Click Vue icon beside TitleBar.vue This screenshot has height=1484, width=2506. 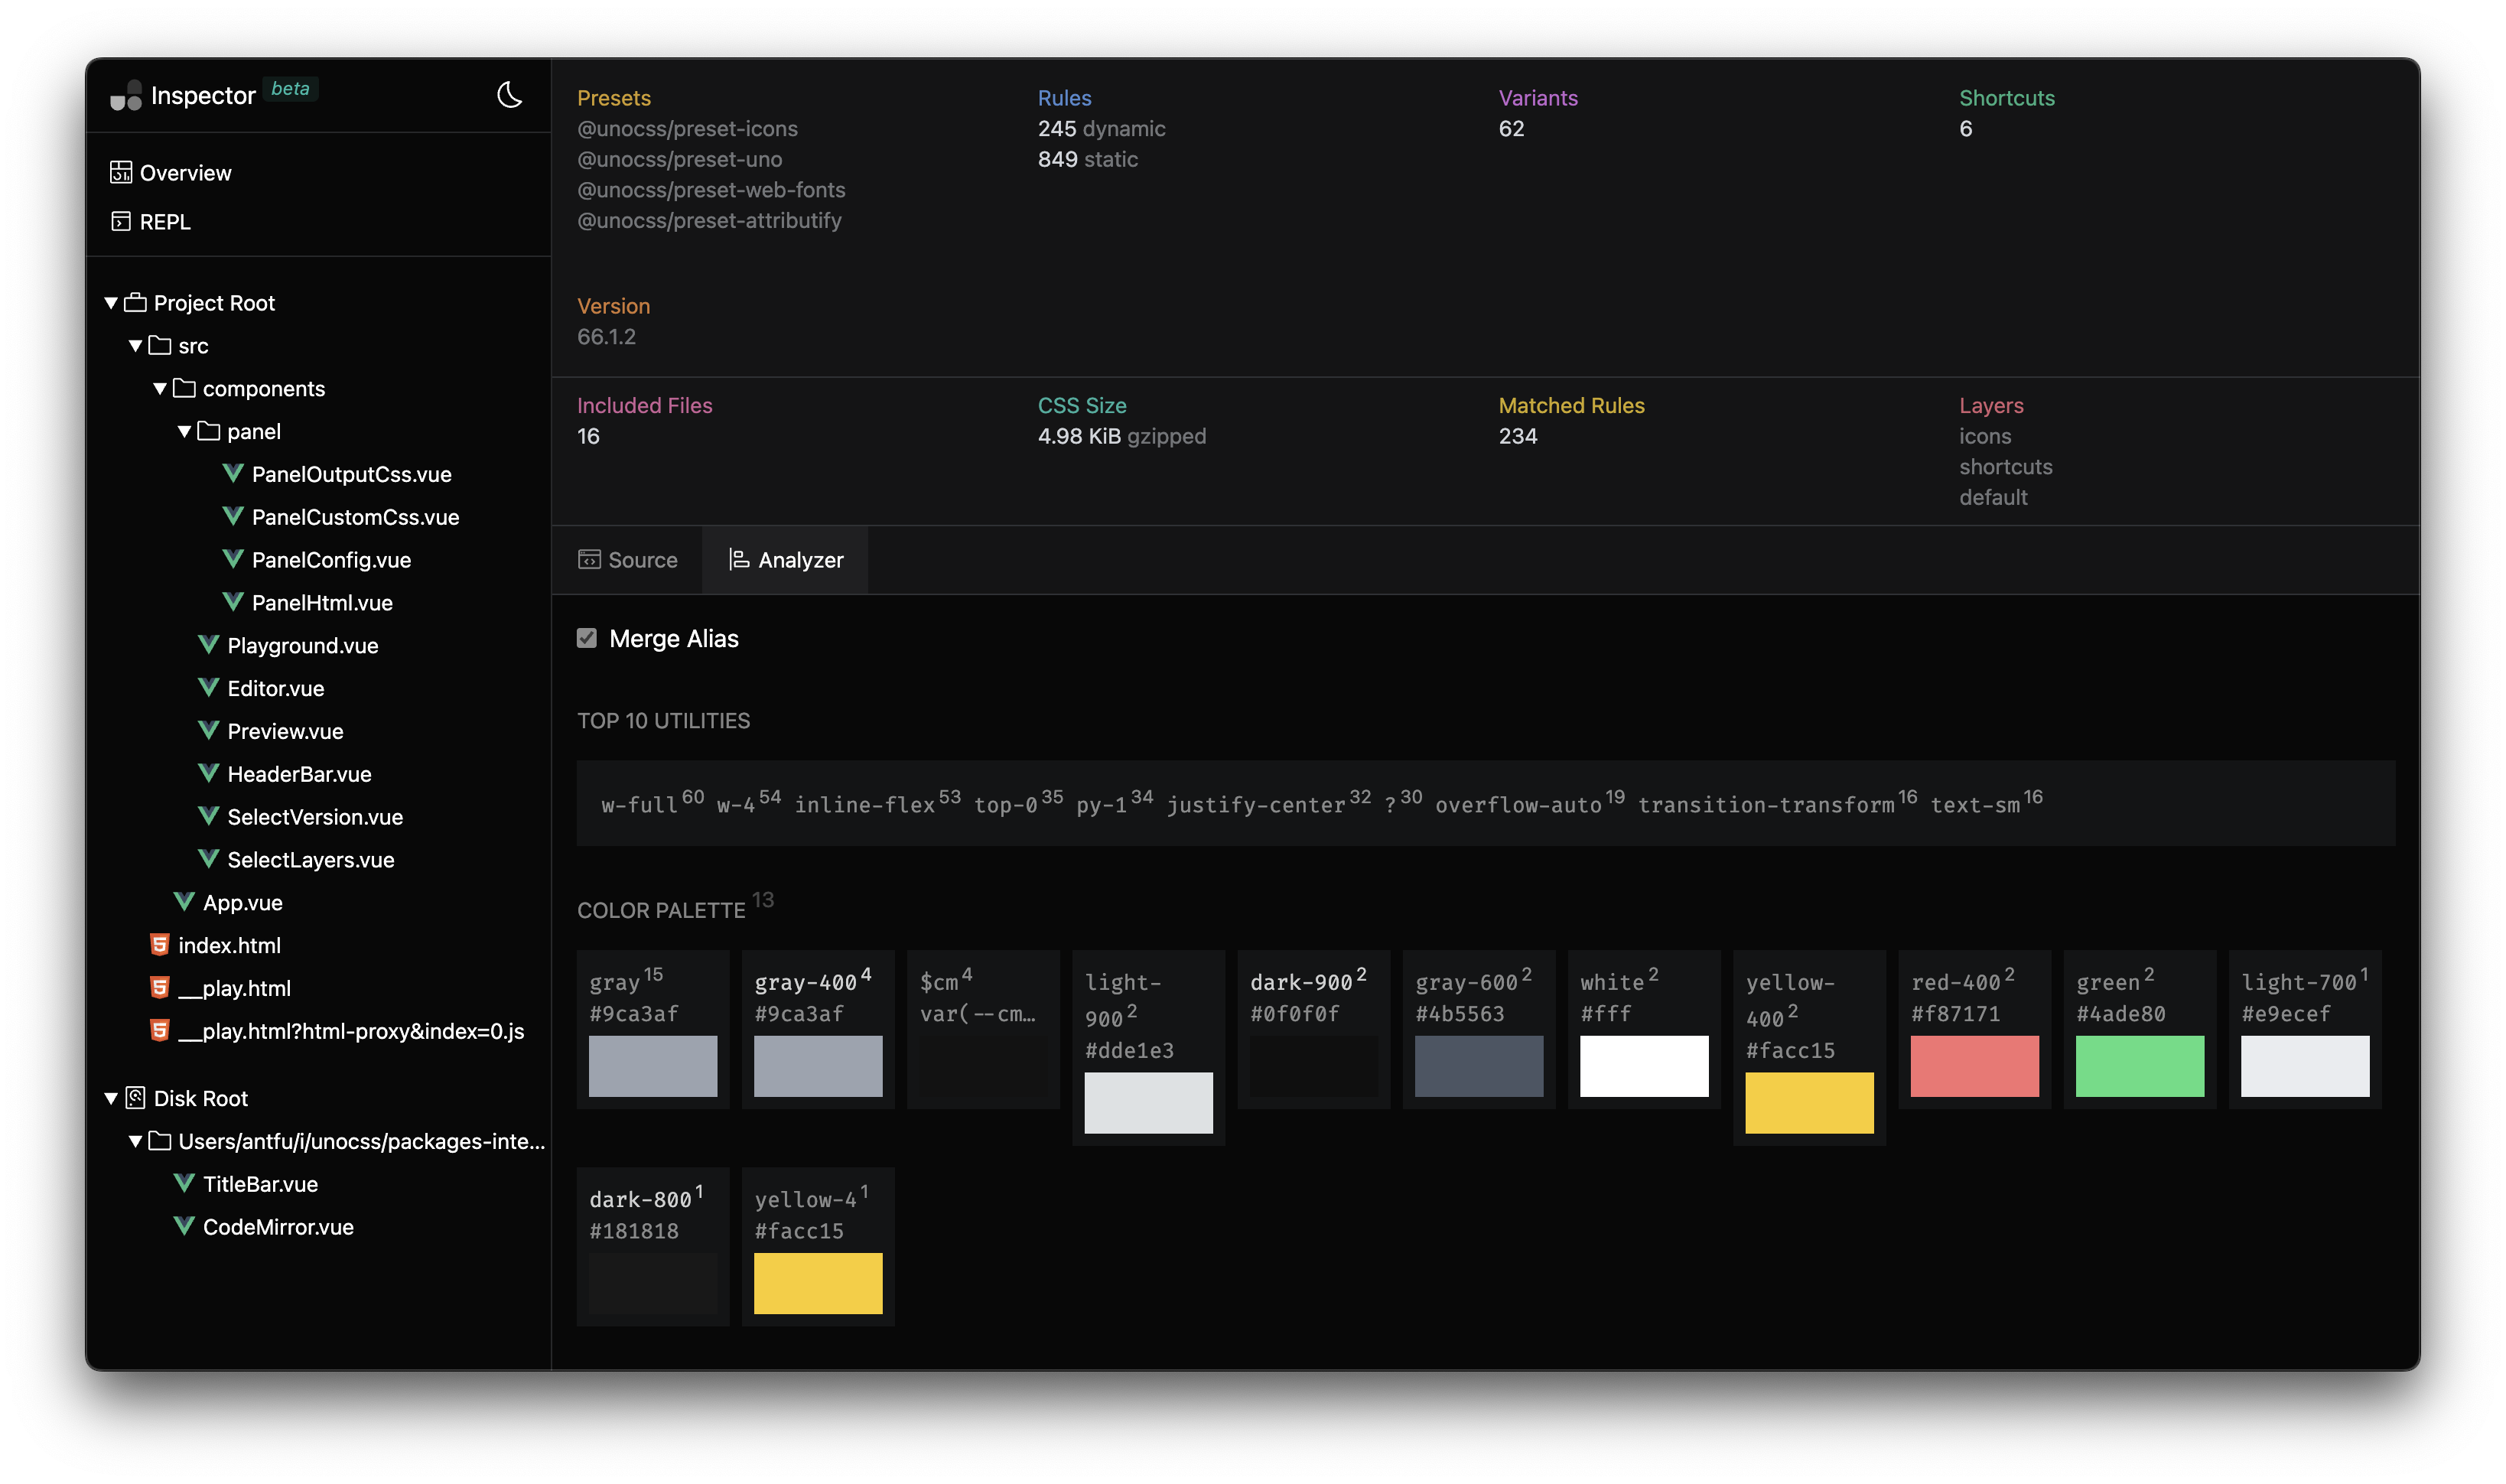[x=184, y=1184]
